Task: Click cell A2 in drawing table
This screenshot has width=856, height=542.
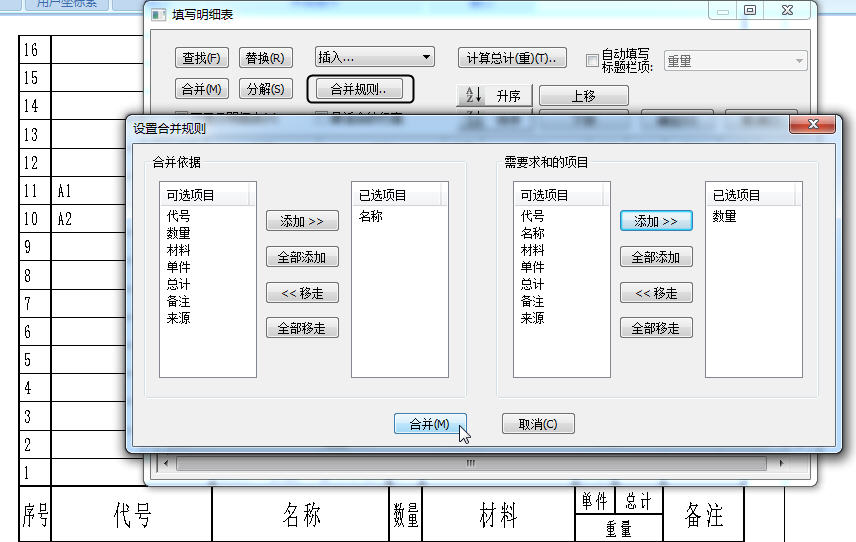Action: coord(64,219)
